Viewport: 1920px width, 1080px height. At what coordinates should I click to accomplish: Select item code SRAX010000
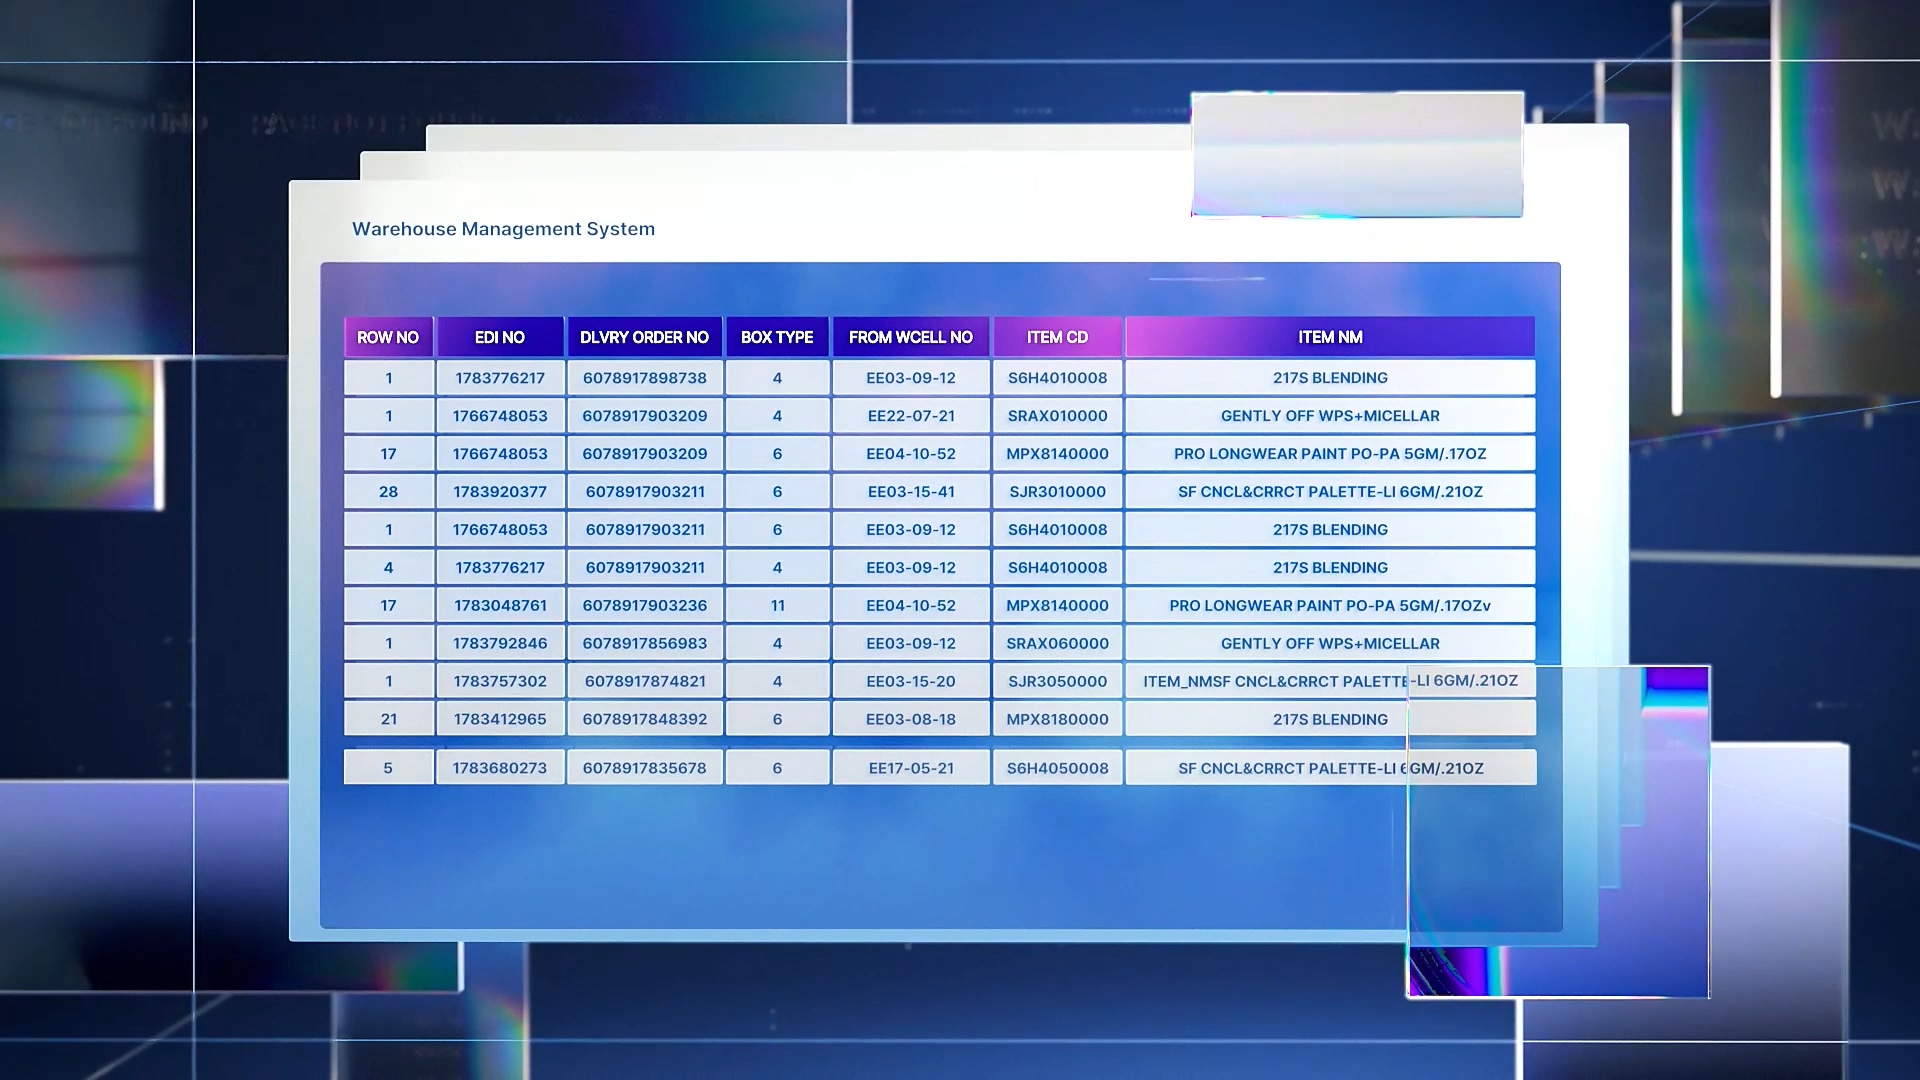pyautogui.click(x=1057, y=416)
